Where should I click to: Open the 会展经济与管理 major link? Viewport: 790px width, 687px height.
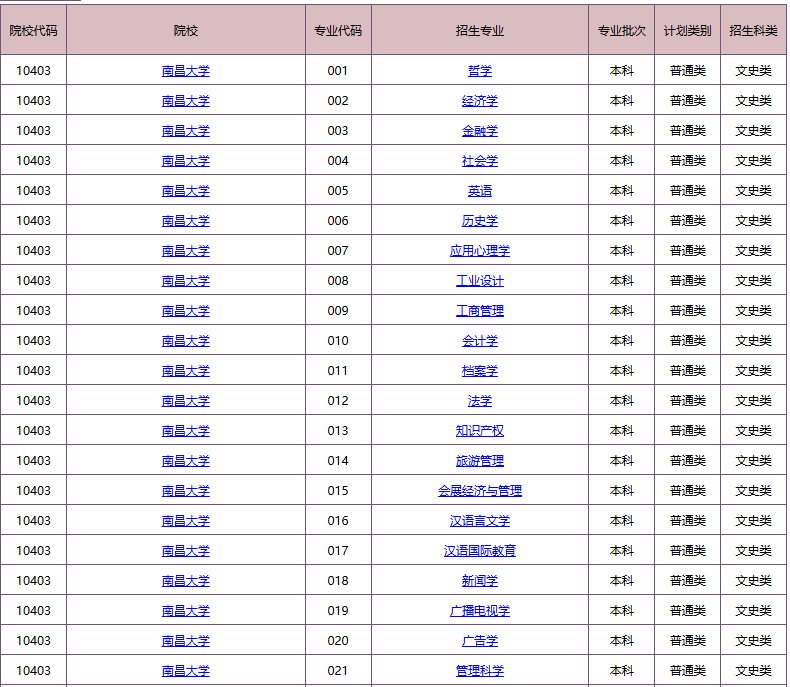coord(480,491)
